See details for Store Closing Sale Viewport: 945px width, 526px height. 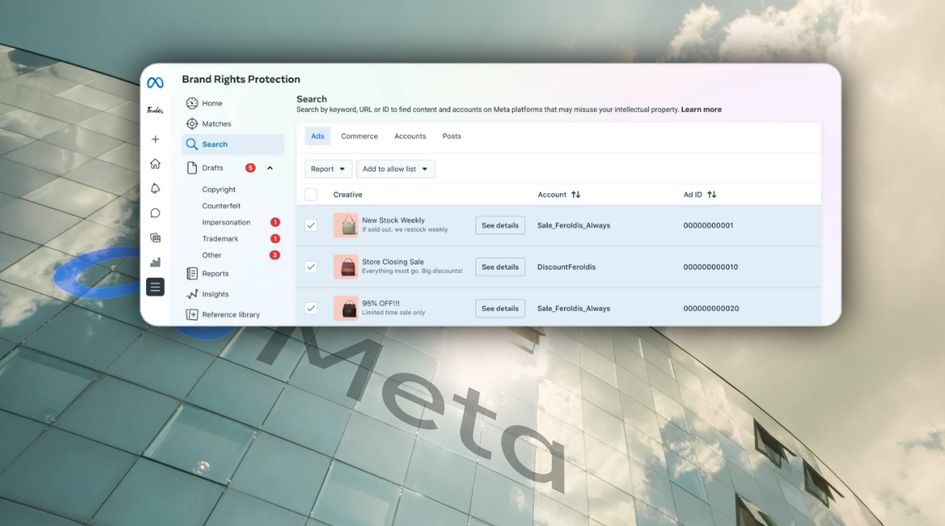[x=500, y=267]
